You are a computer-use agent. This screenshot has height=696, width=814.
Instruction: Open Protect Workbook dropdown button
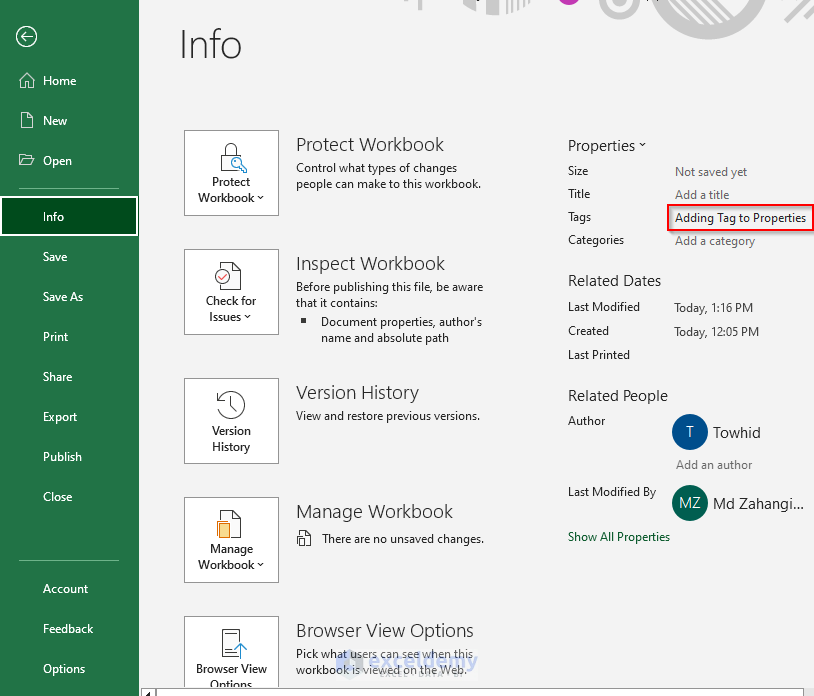[232, 173]
